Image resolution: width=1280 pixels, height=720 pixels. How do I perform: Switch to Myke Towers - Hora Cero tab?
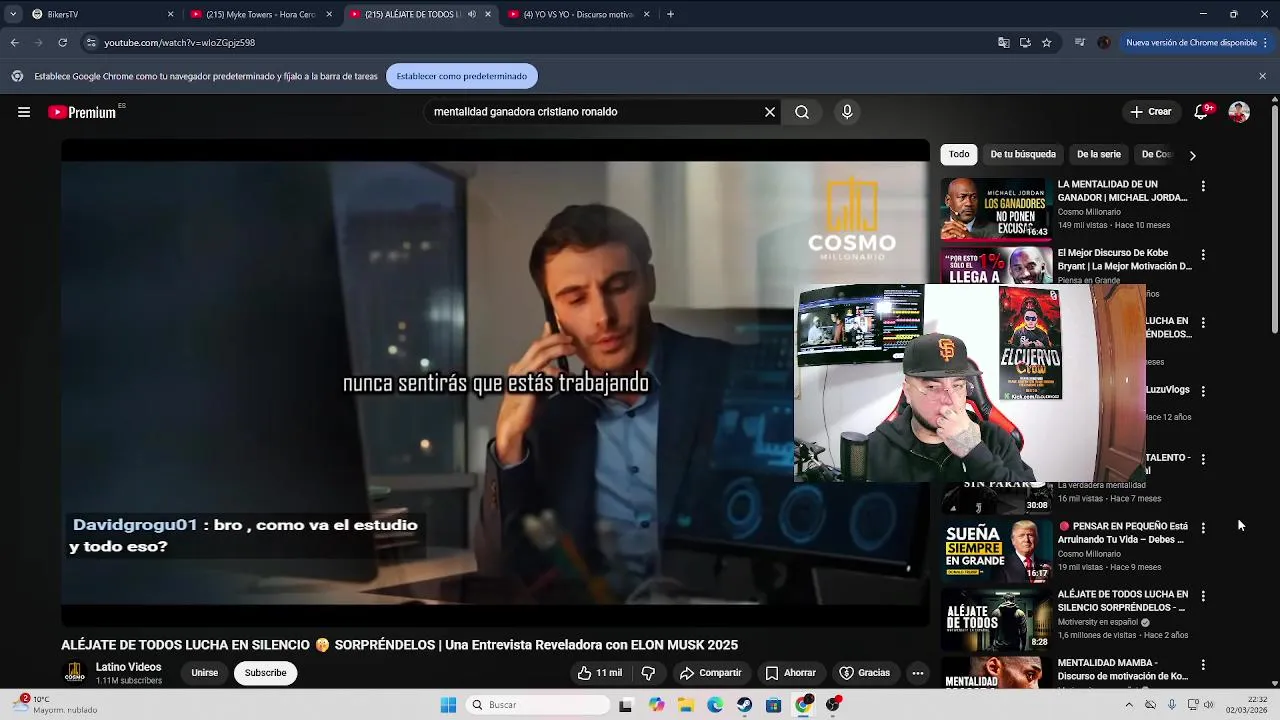click(x=260, y=14)
